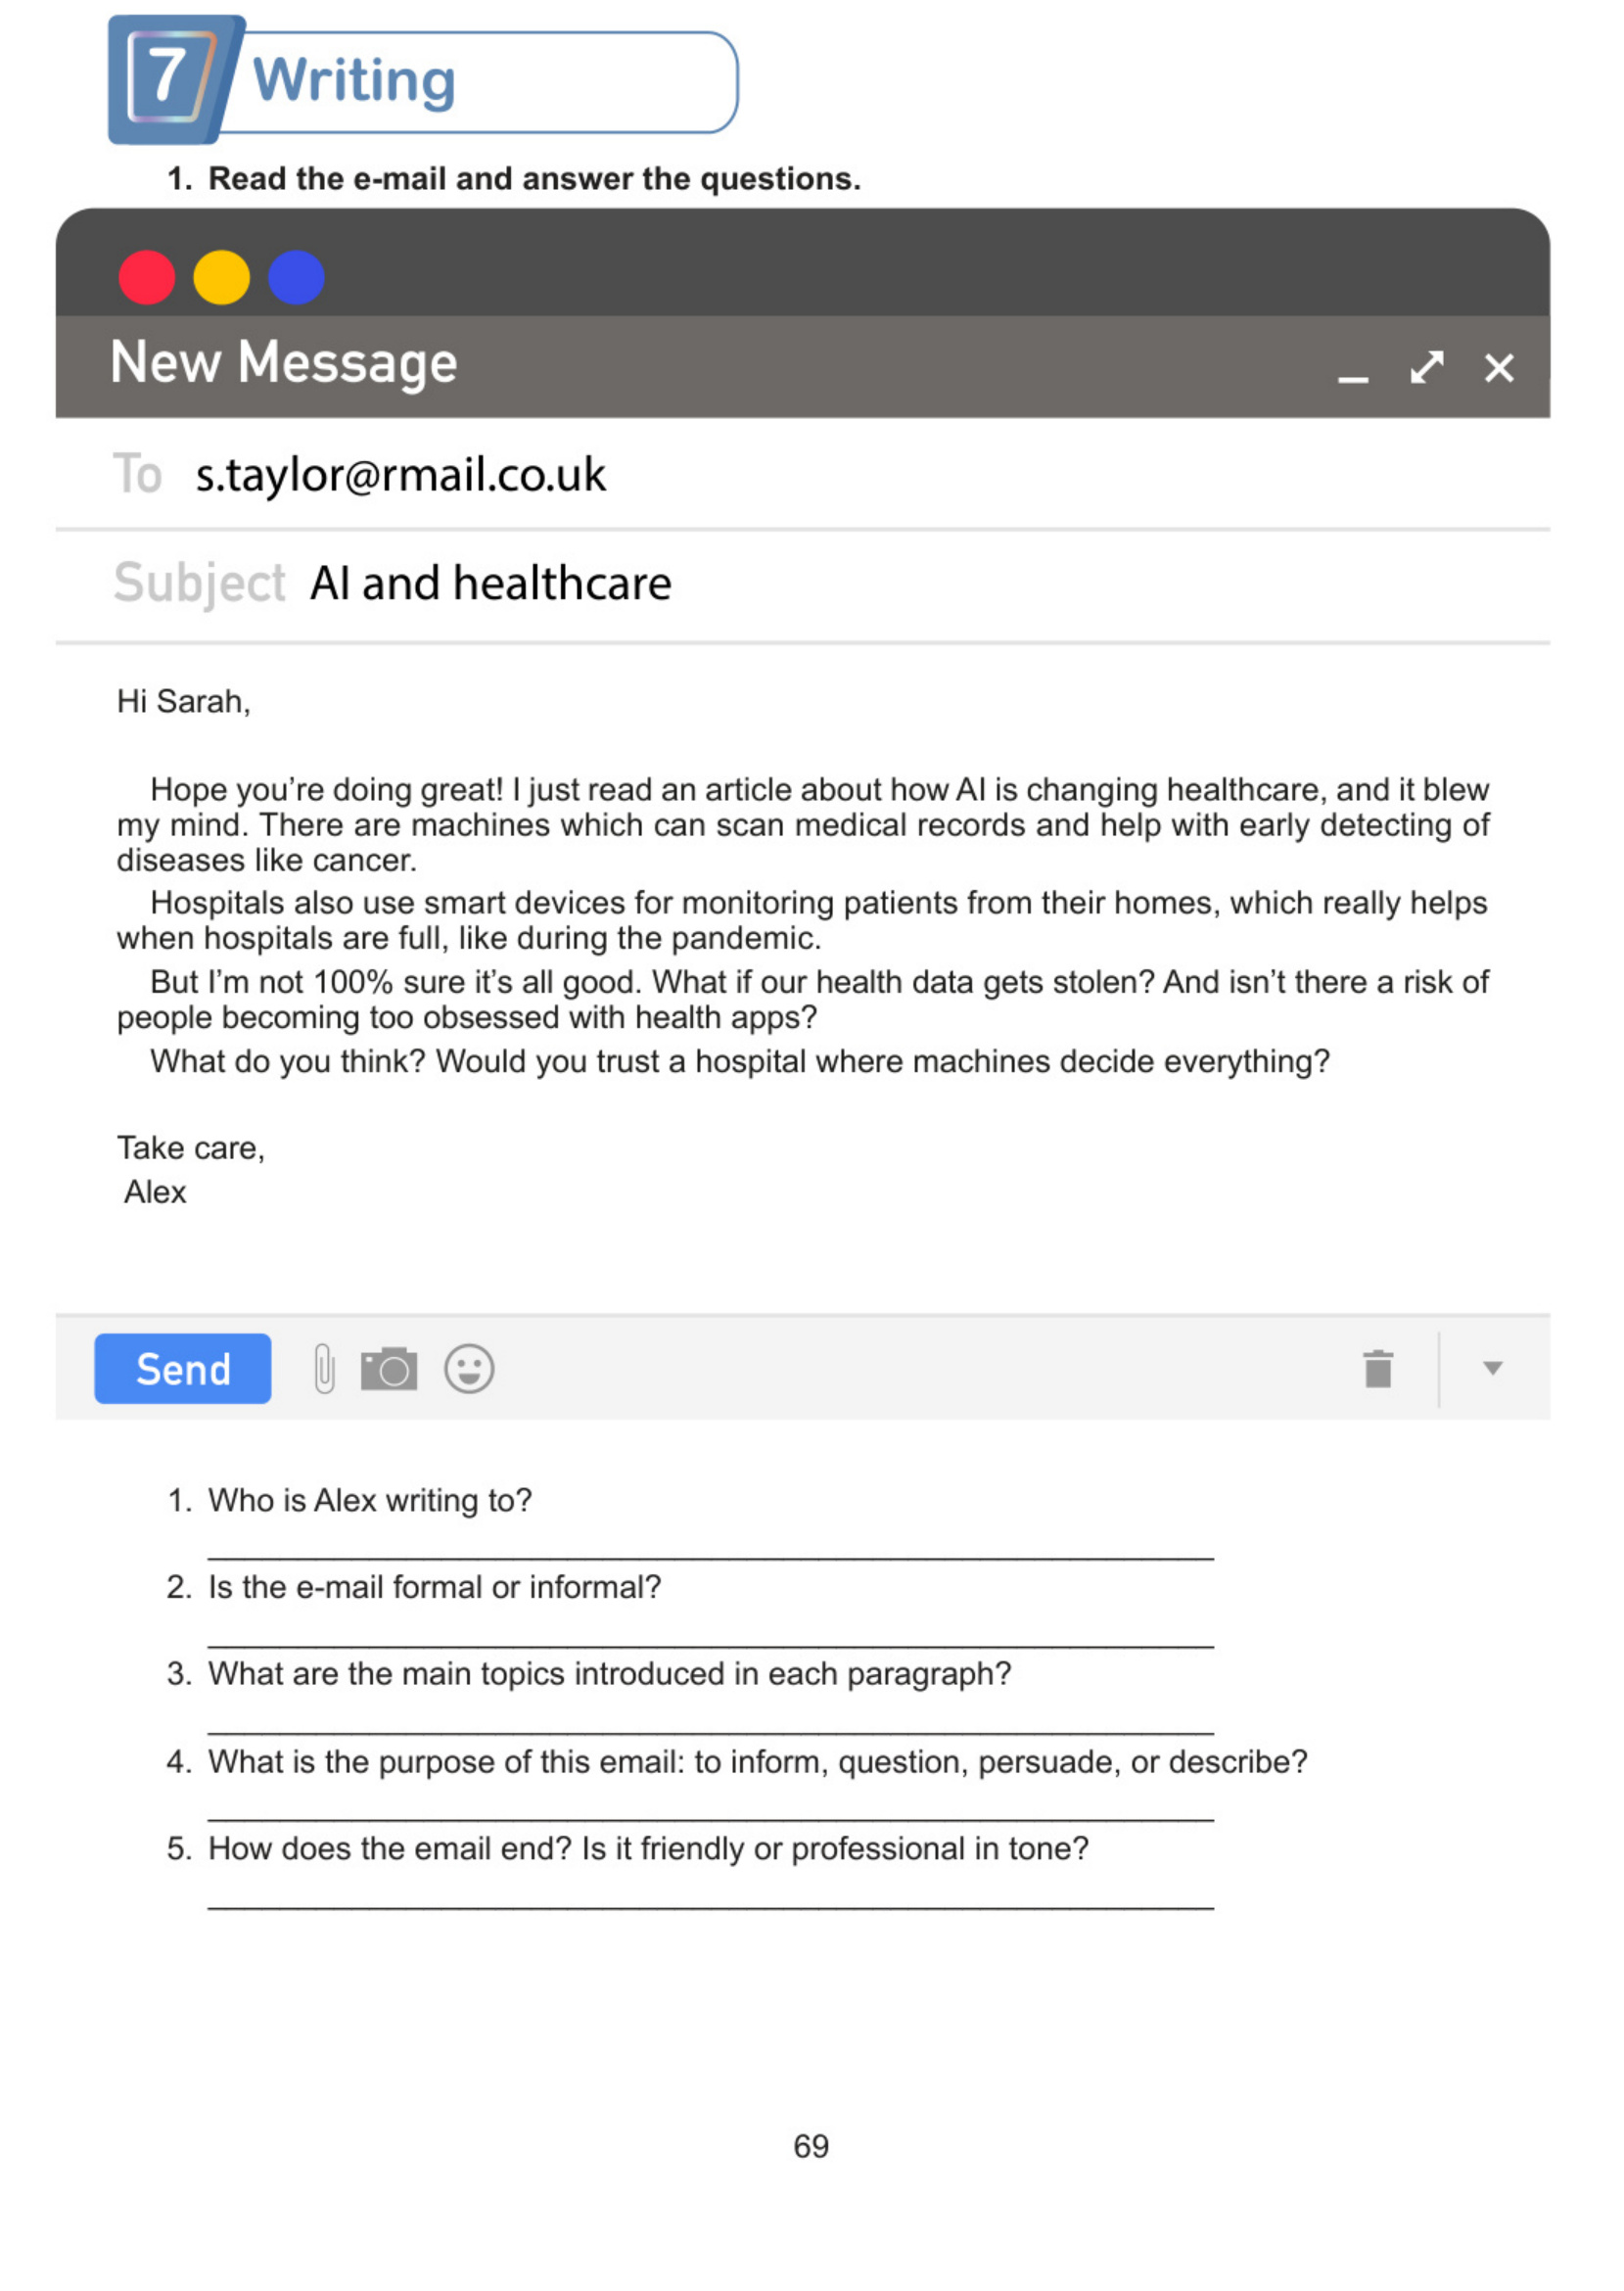1624x2291 pixels.
Task: Click the 'Writing' section 7 heading
Action: (354, 80)
